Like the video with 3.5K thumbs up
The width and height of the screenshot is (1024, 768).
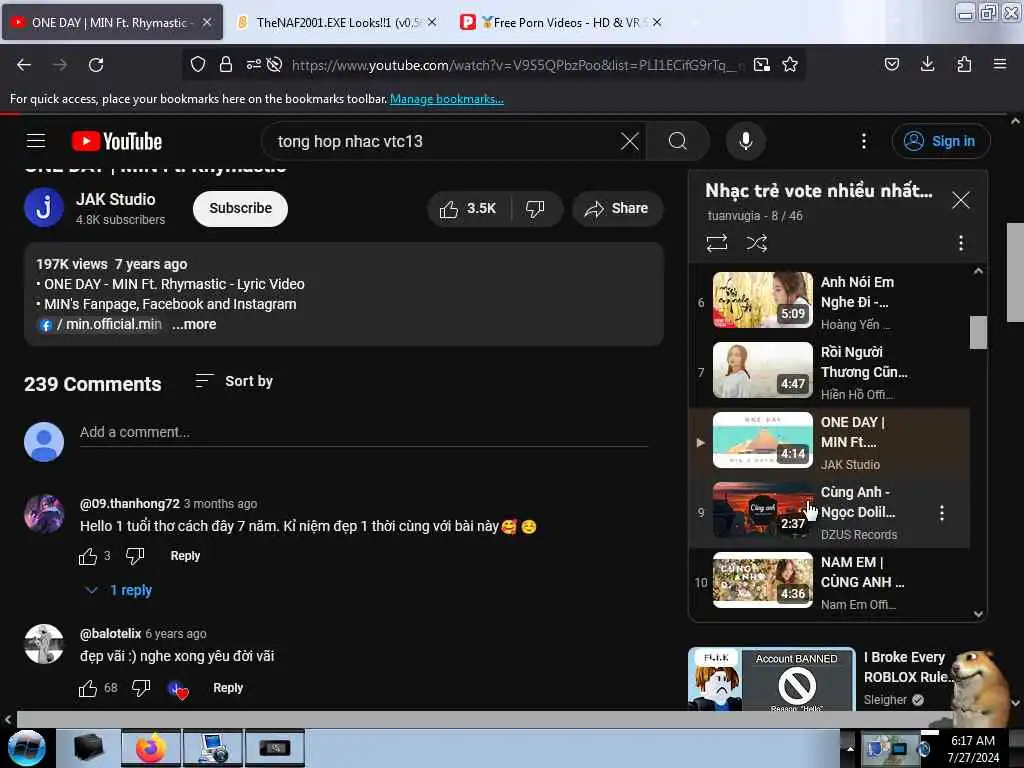point(468,209)
